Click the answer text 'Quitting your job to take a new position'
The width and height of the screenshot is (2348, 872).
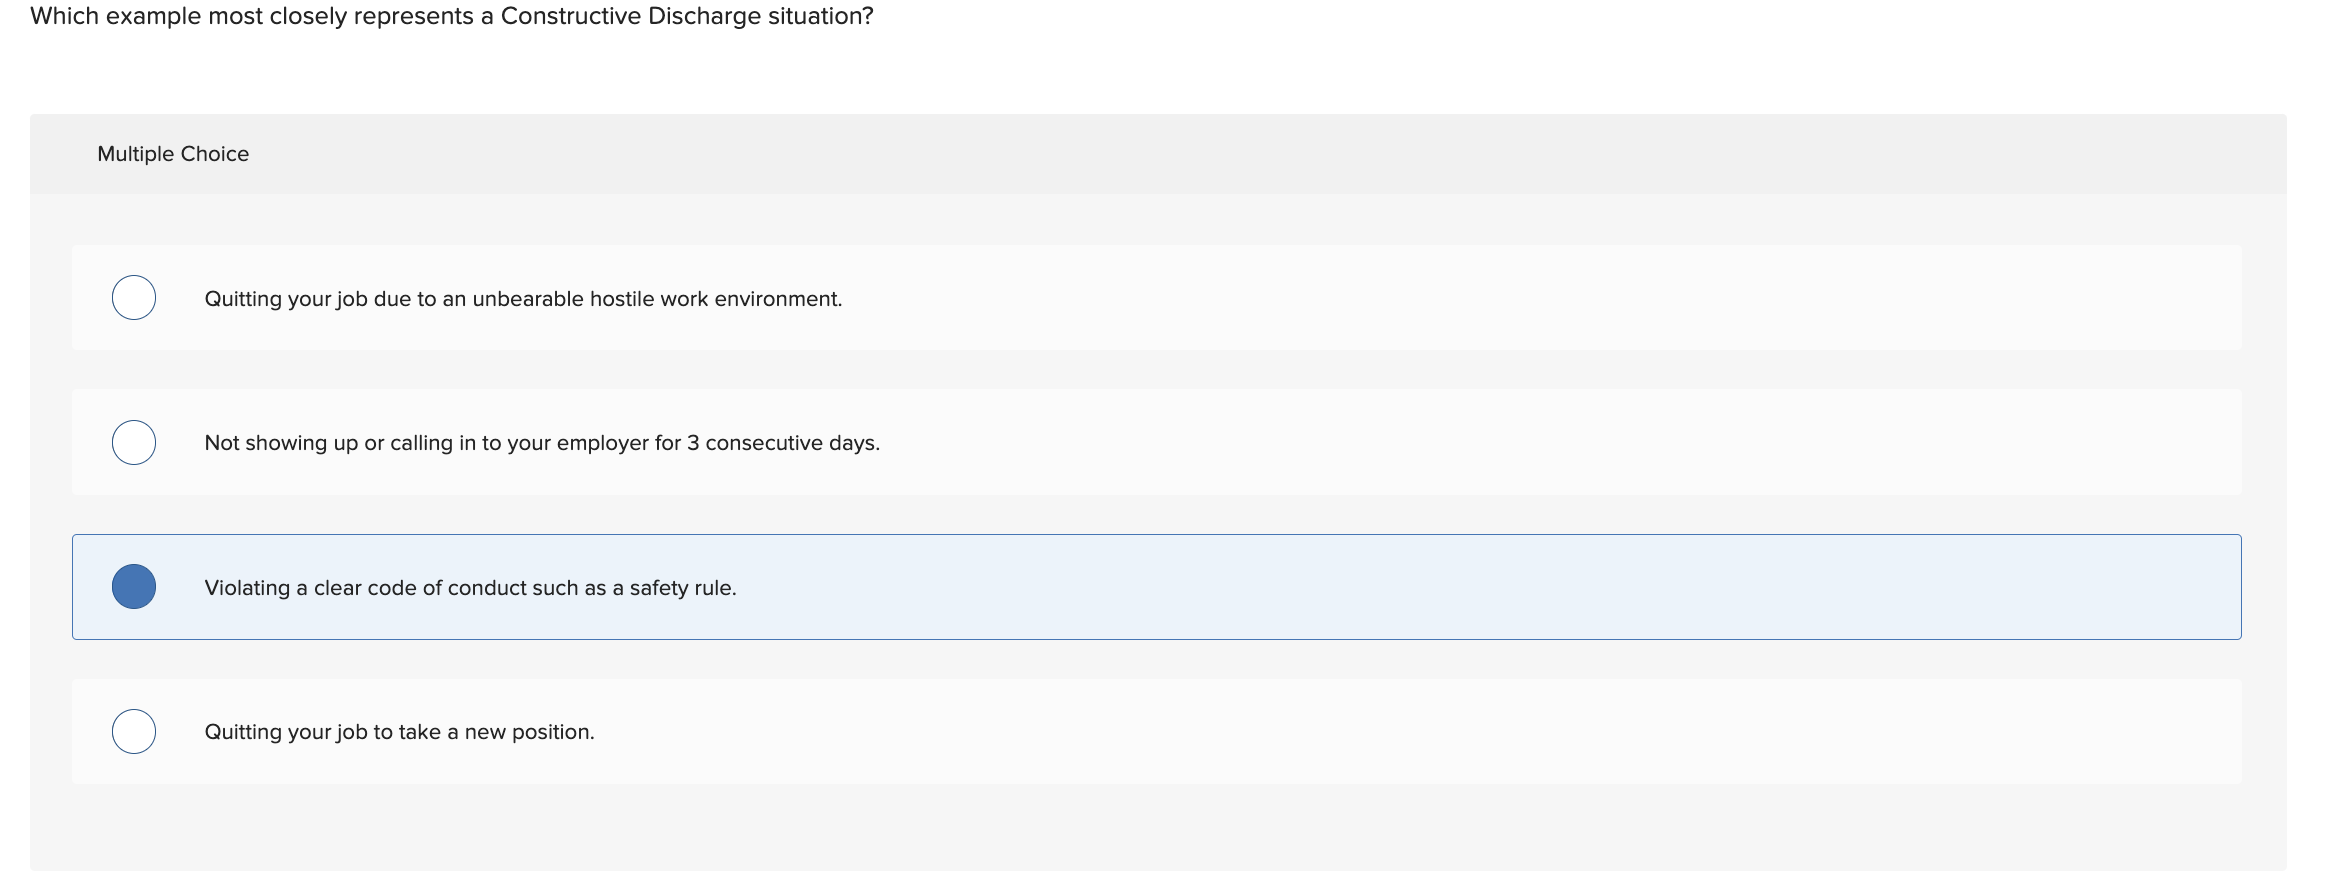click(x=399, y=731)
